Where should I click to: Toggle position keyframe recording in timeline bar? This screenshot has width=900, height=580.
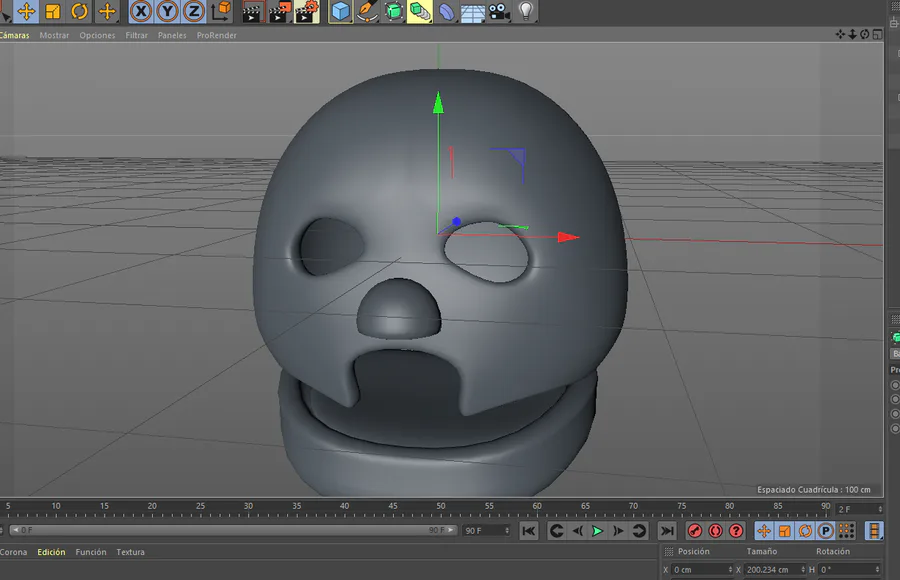764,531
